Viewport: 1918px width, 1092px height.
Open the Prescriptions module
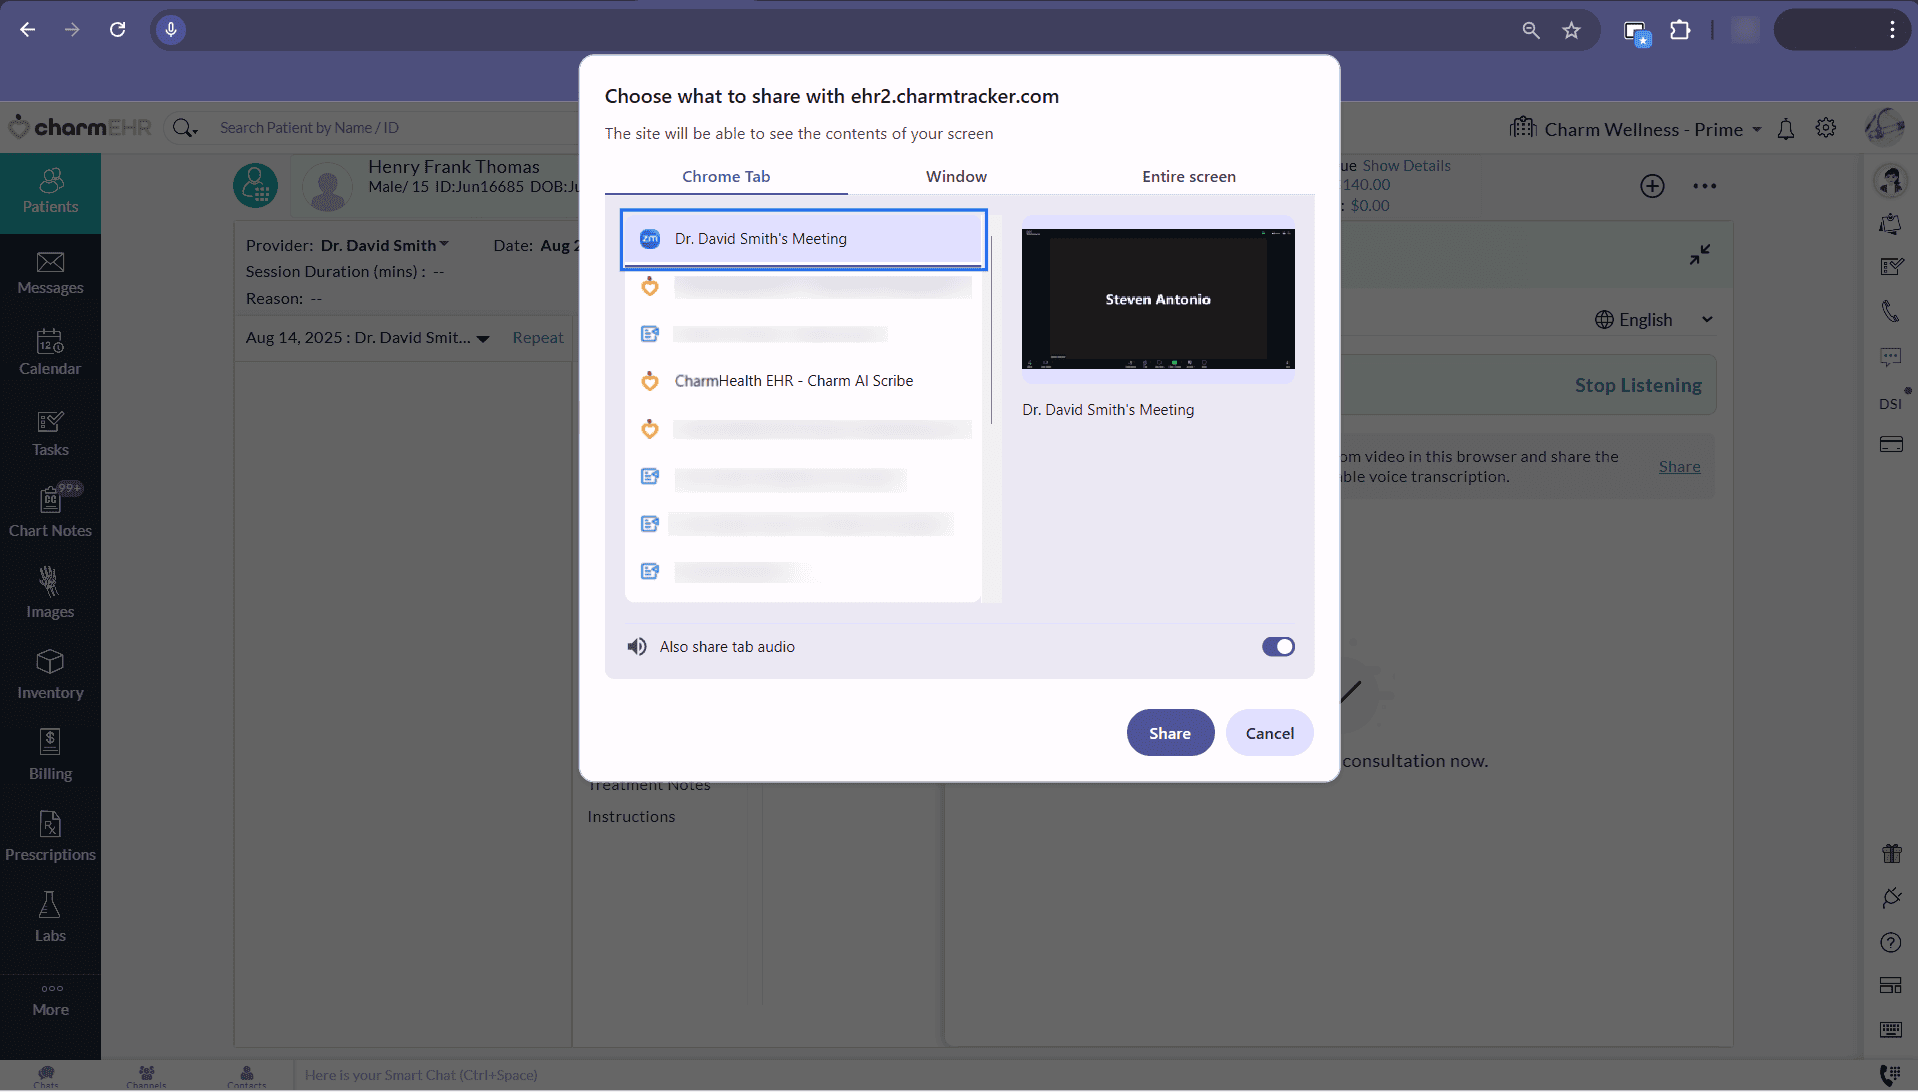click(x=50, y=837)
